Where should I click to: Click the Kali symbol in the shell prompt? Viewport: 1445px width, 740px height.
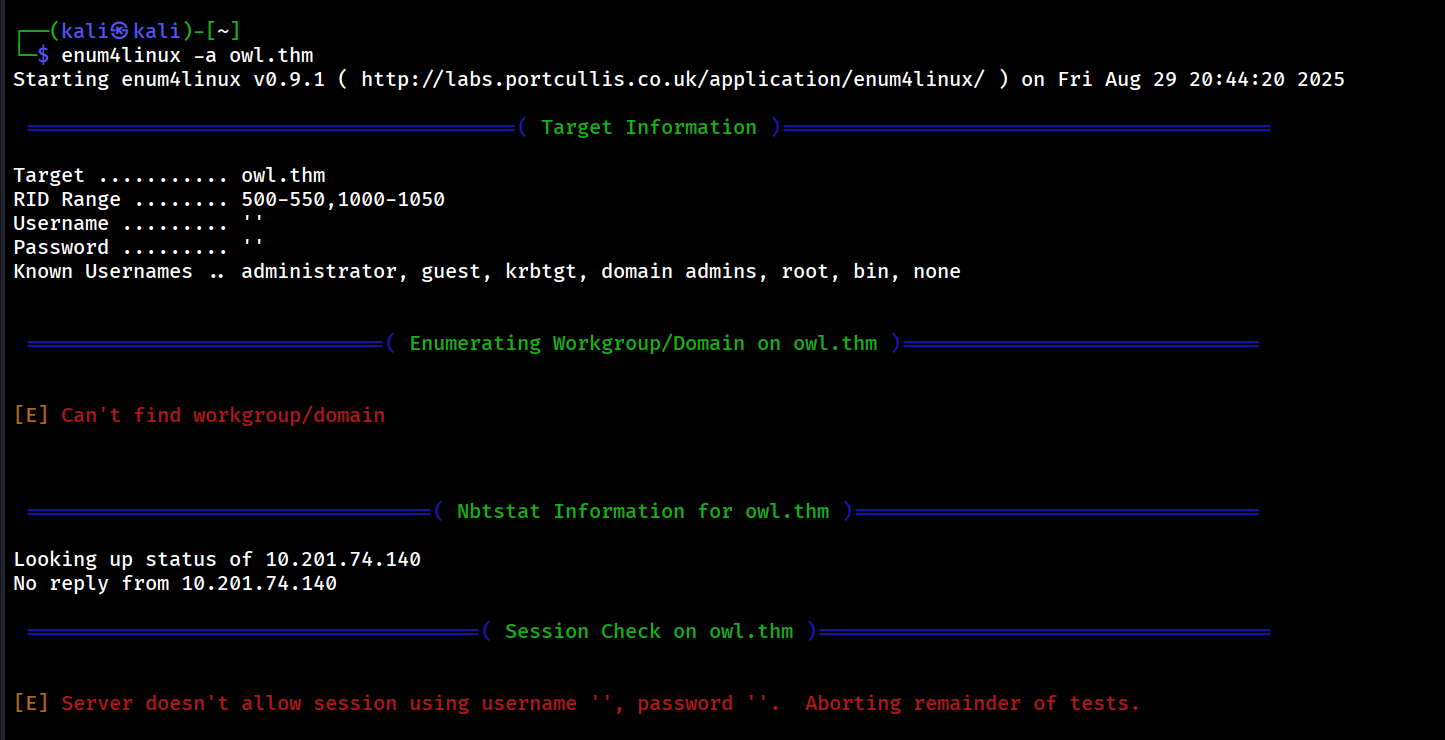pos(121,31)
